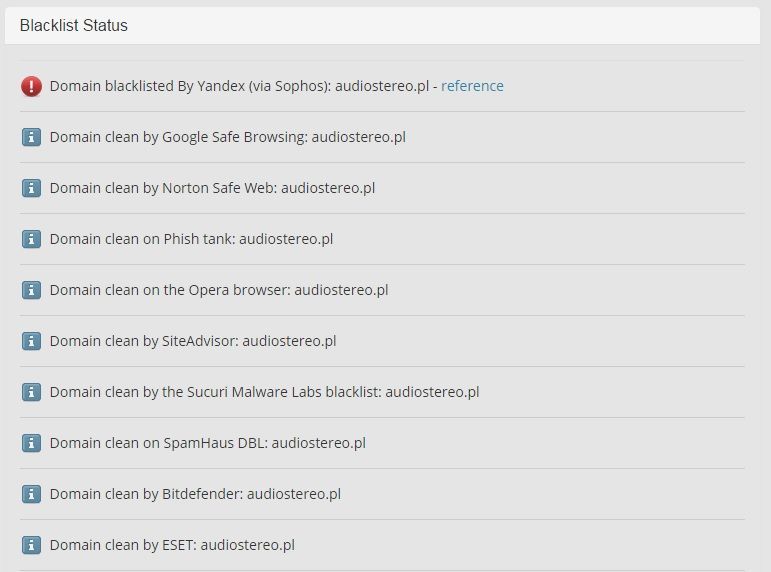Click the Sucuri Malware Labs info icon

click(x=31, y=392)
